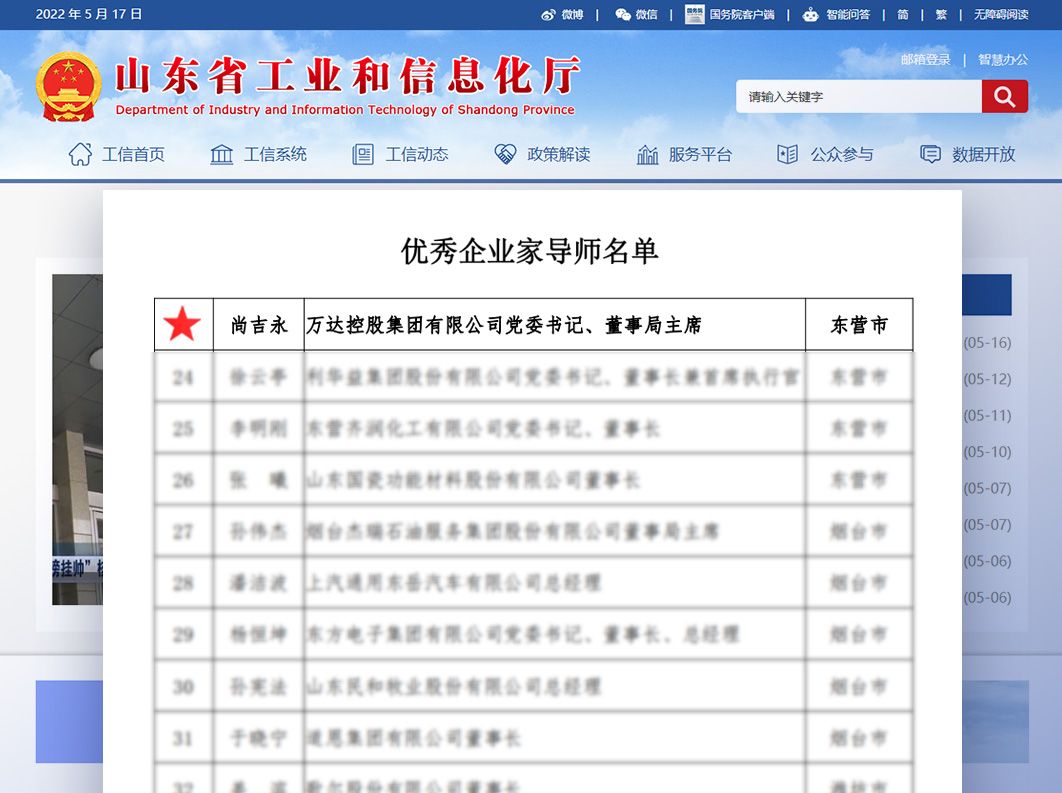Click the 国务院客户端 client icon
The image size is (1062, 793).
694,14
